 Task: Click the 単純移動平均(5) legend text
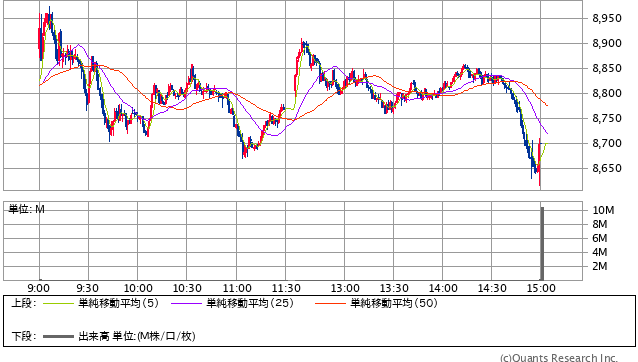[118, 303]
